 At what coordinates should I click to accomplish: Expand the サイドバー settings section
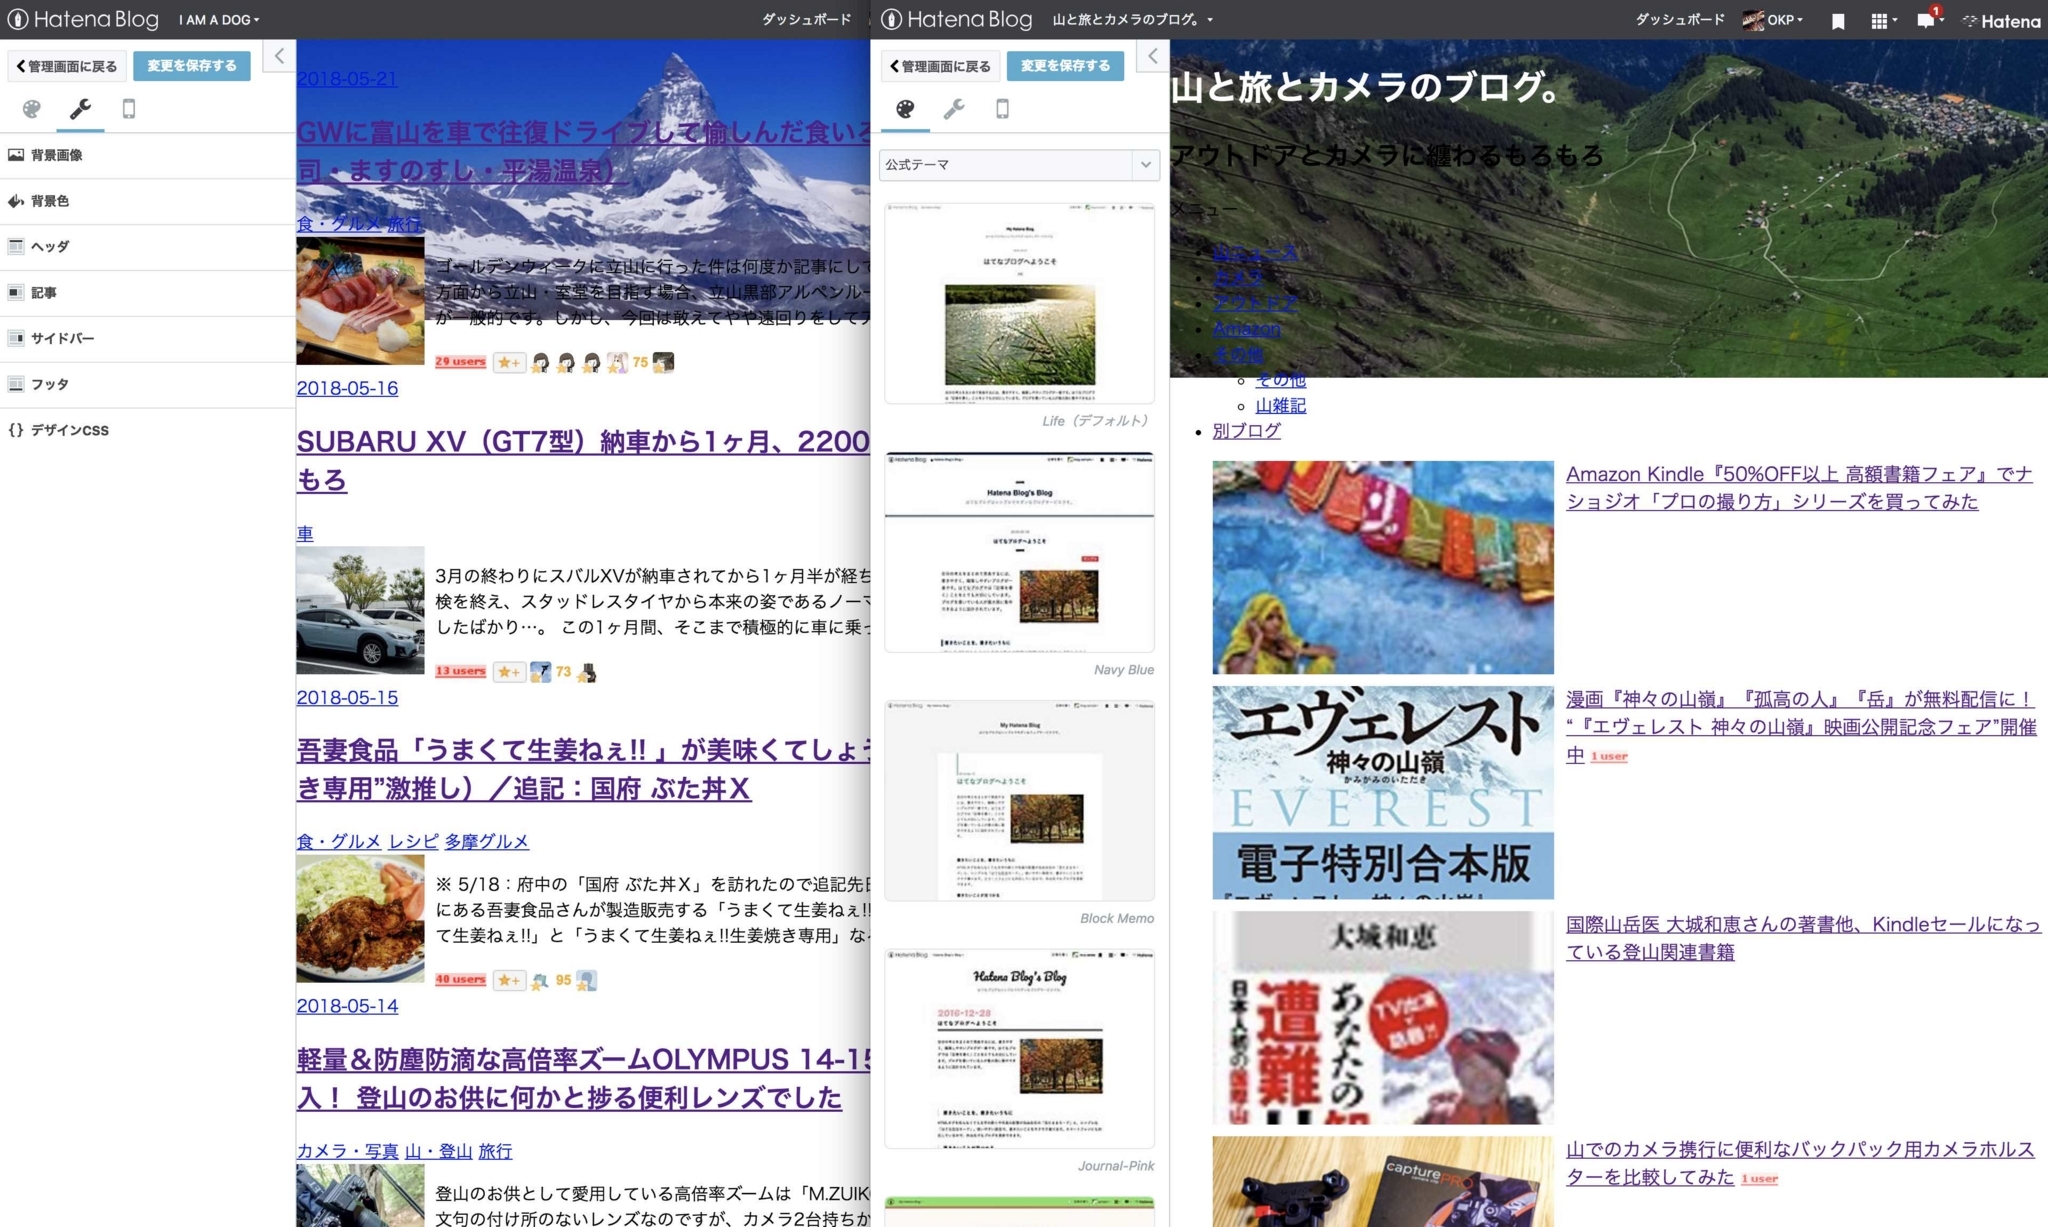point(148,338)
